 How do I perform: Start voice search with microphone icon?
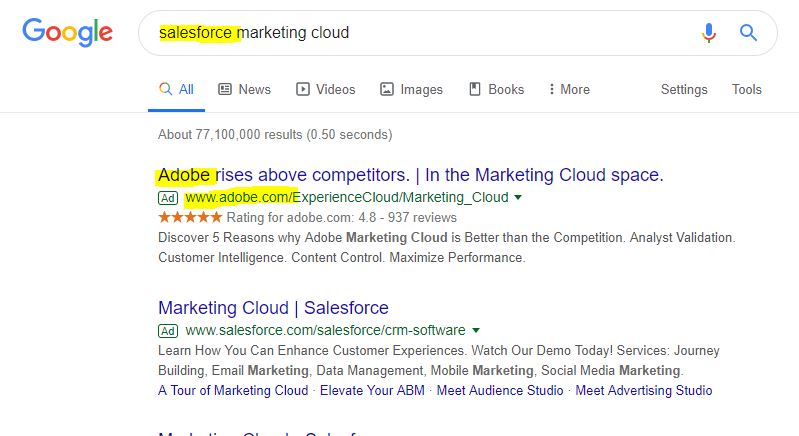click(708, 33)
